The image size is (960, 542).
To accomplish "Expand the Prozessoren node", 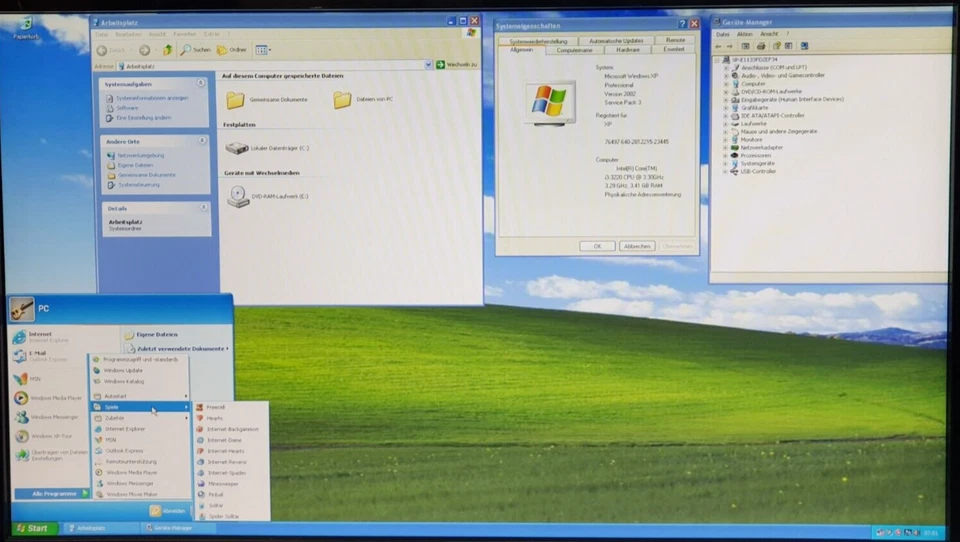I will coord(726,156).
